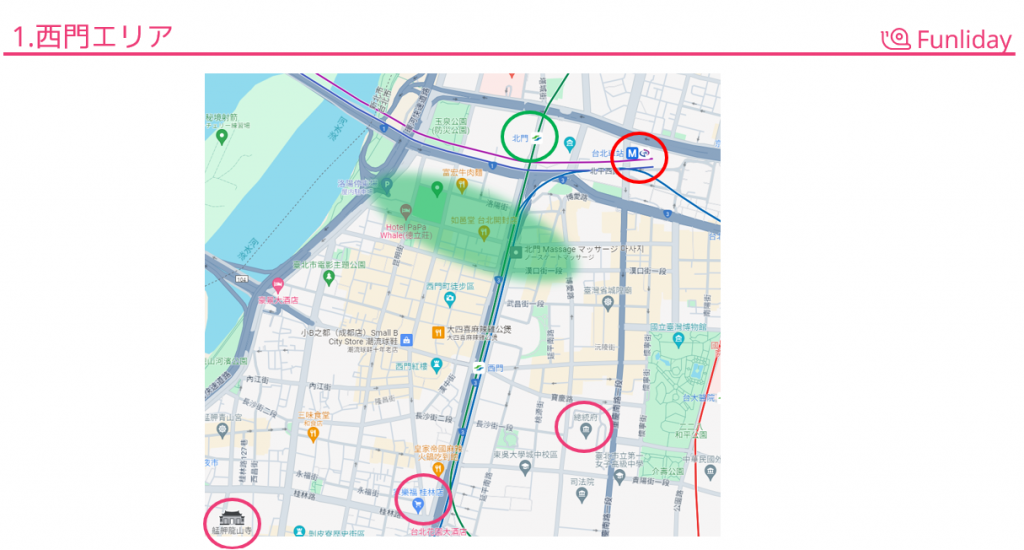Viewport: 1024px width, 550px height.
Task: Click the 北門 Massage map marker
Action: [517, 251]
